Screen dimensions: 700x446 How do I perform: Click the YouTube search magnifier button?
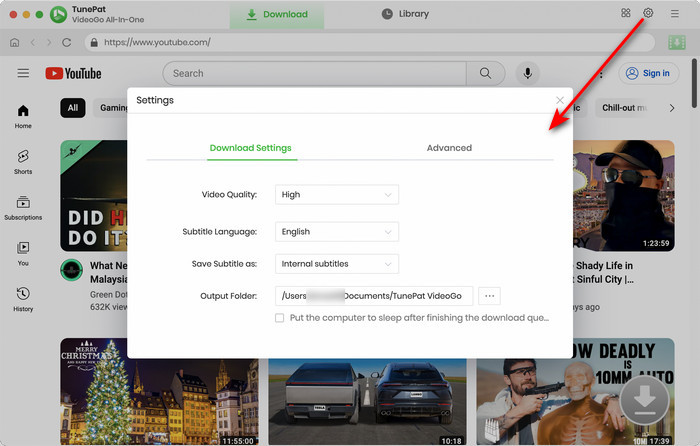(x=485, y=73)
